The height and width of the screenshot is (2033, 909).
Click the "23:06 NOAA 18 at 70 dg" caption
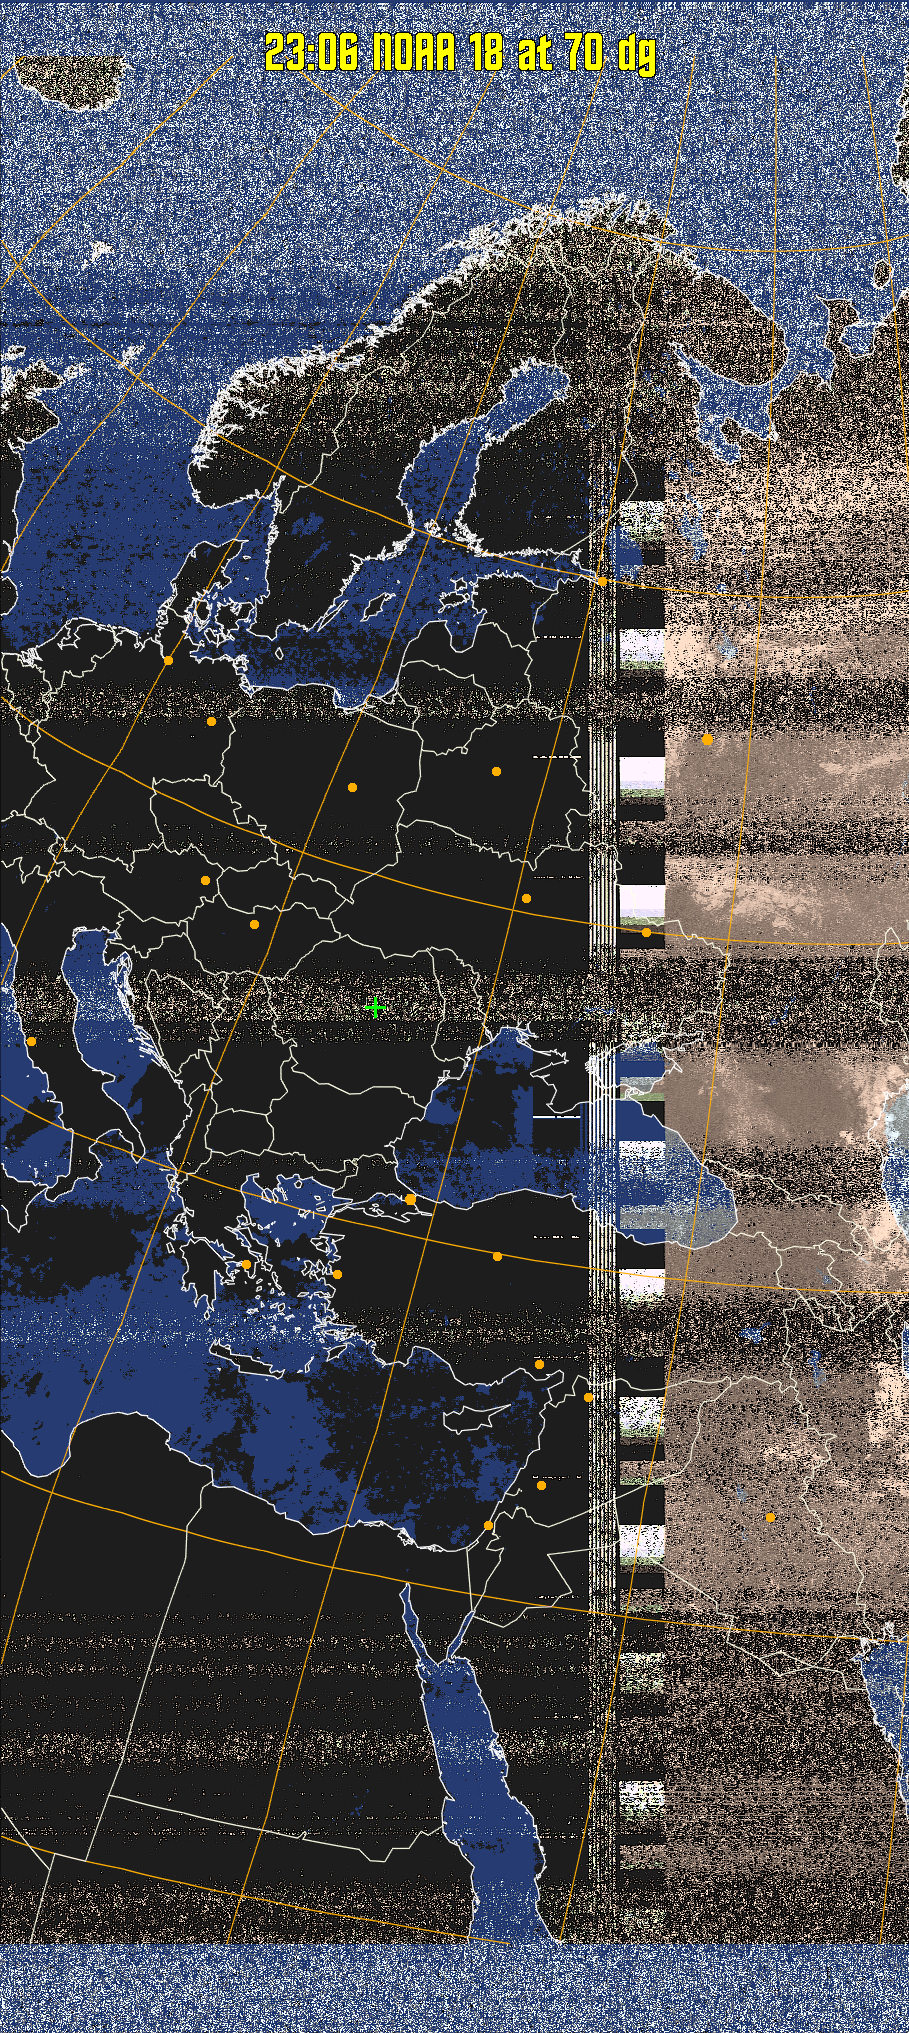pyautogui.click(x=461, y=53)
